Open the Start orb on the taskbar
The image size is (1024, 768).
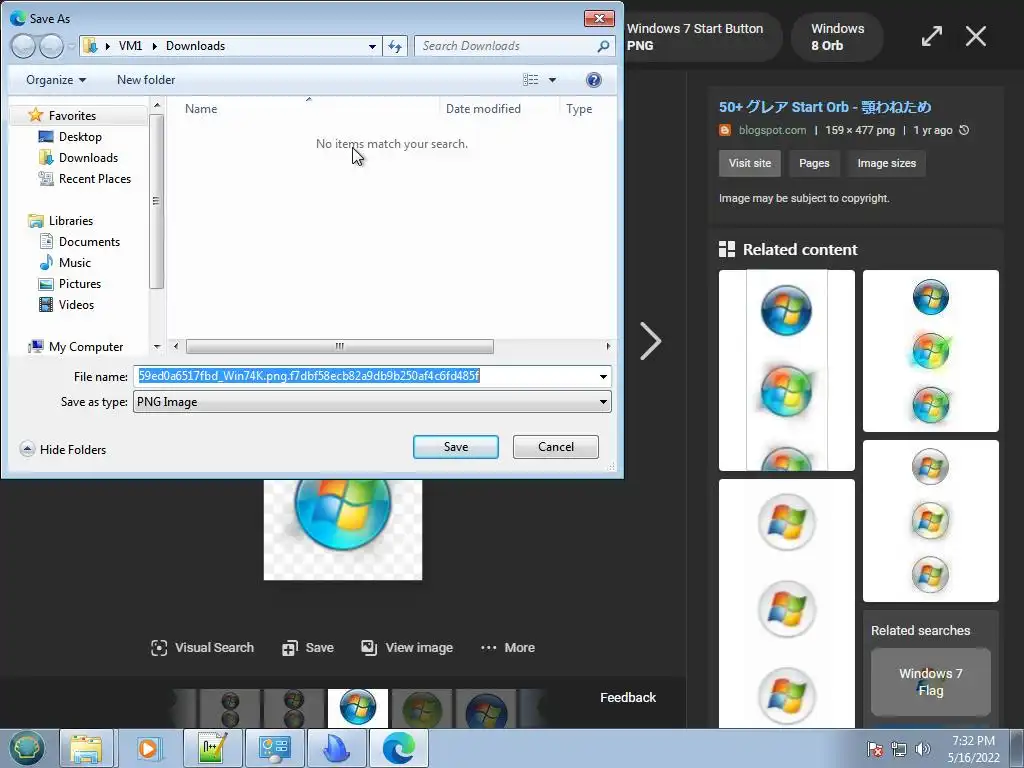27,748
